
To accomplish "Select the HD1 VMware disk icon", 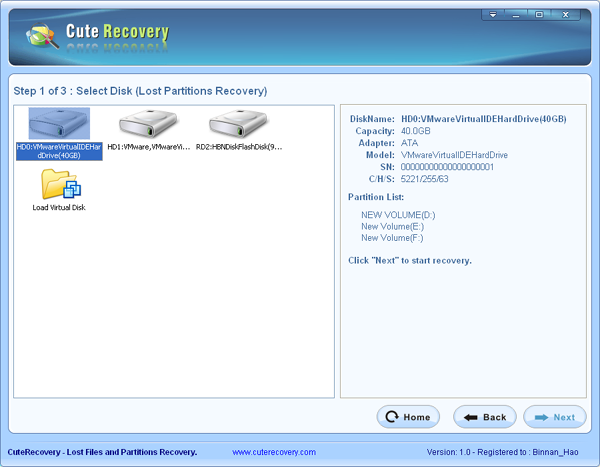I will (149, 123).
